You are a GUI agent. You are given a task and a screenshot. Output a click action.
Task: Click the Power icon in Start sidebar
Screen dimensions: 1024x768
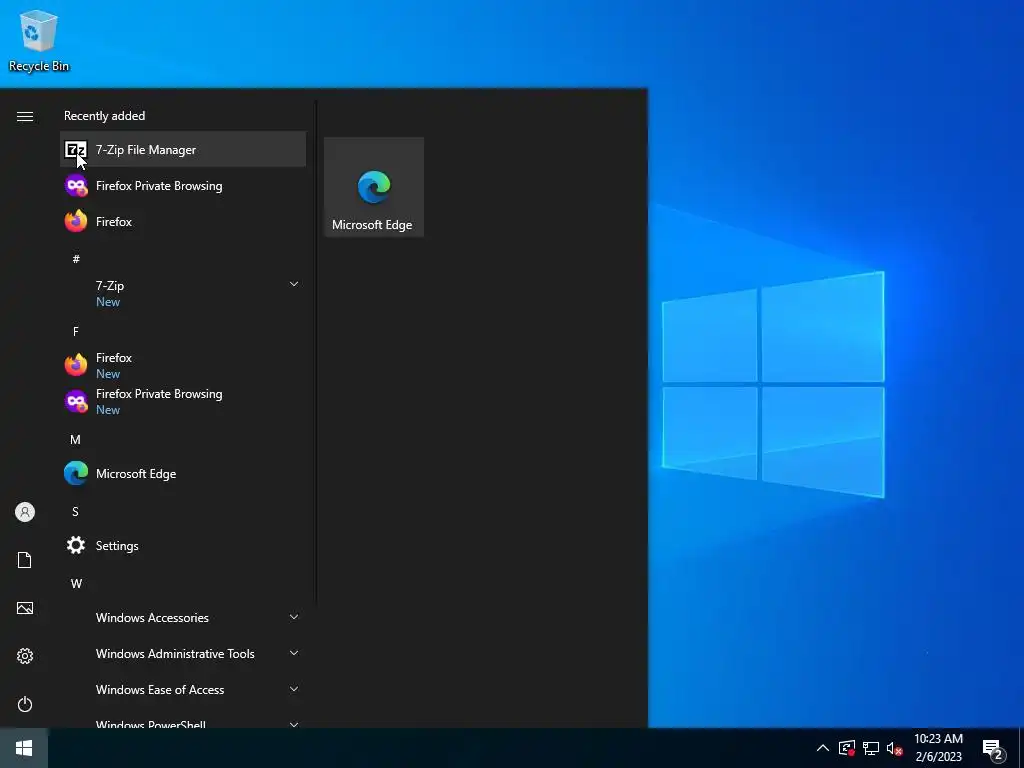(25, 704)
